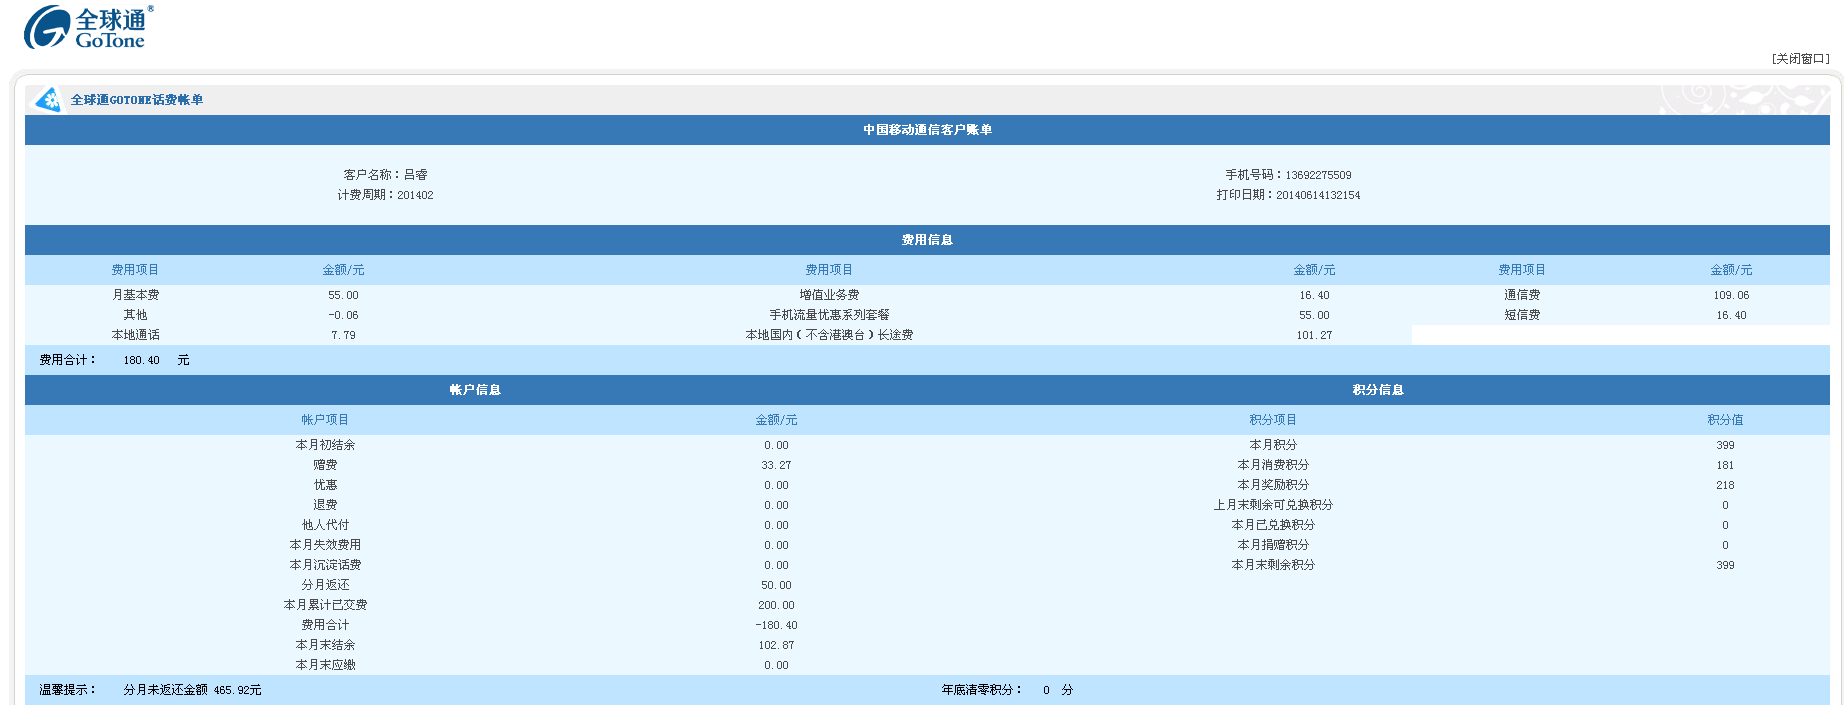Click the 本月奖励积分 label

tap(1273, 485)
